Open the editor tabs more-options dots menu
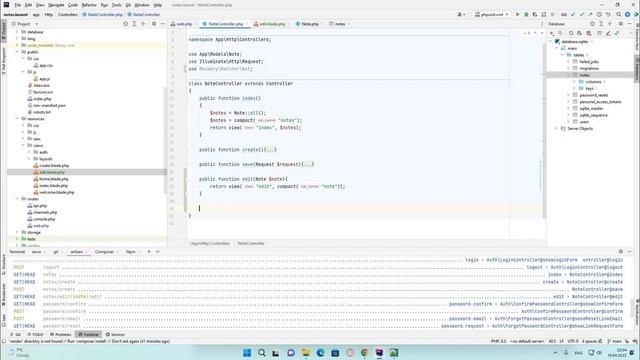The width and height of the screenshot is (640, 360). [x=542, y=24]
